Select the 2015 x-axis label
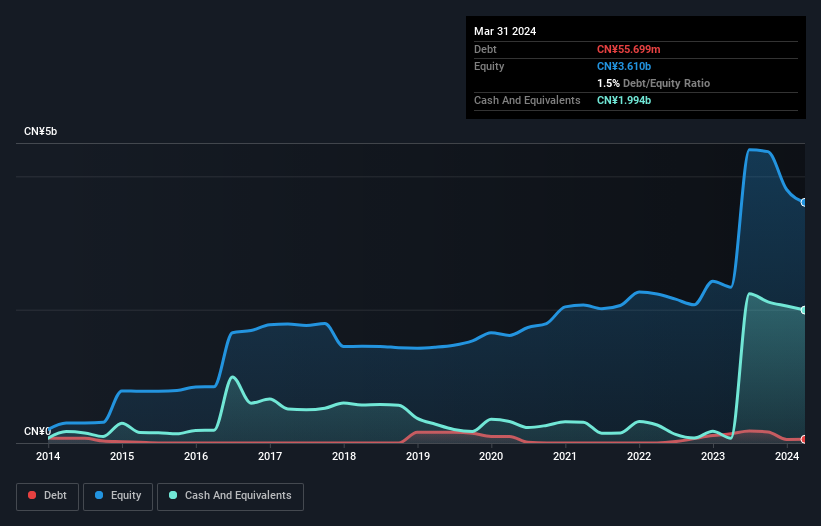The width and height of the screenshot is (821, 526). coord(122,456)
